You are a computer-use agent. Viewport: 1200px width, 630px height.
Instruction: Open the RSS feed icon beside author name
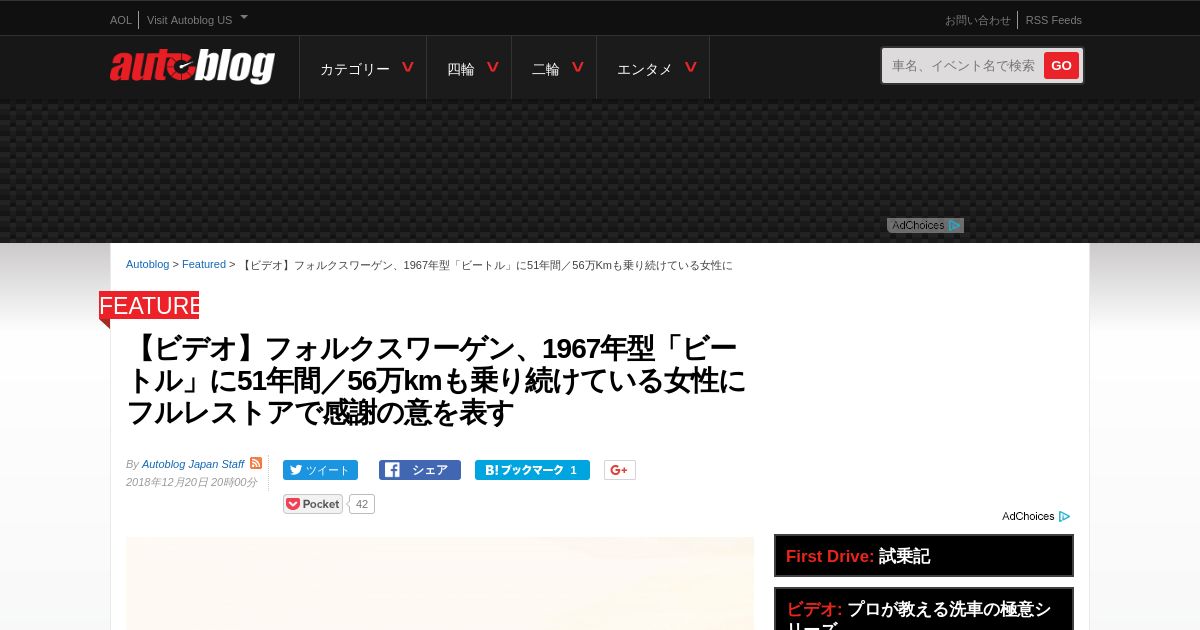point(256,463)
